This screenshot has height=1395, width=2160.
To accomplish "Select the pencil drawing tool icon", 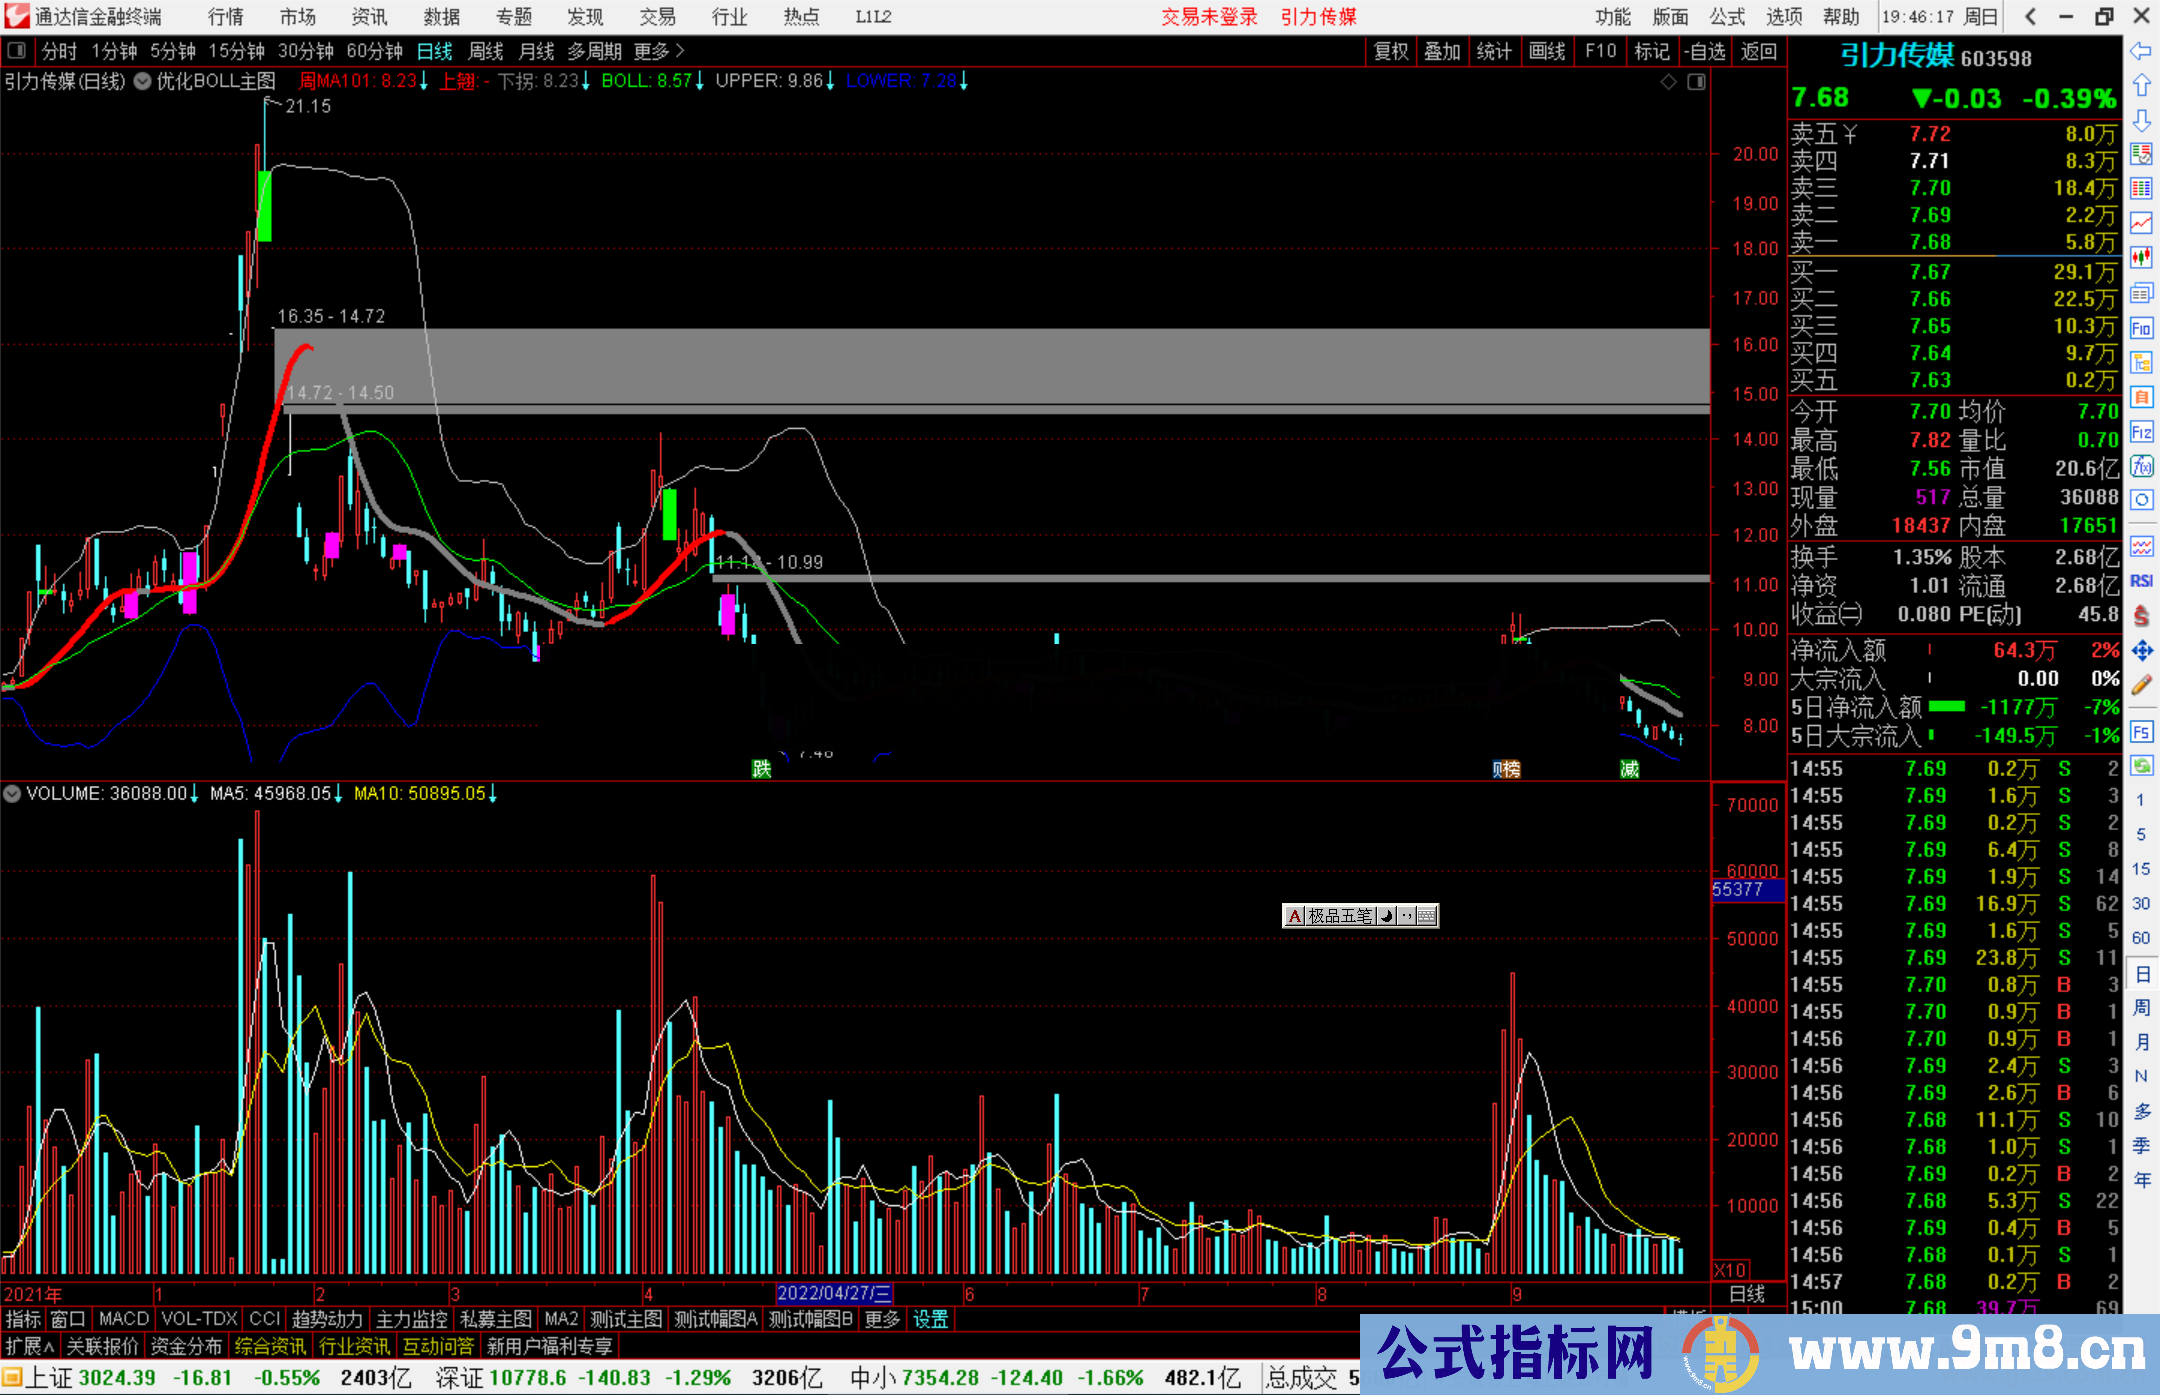I will (x=2141, y=685).
